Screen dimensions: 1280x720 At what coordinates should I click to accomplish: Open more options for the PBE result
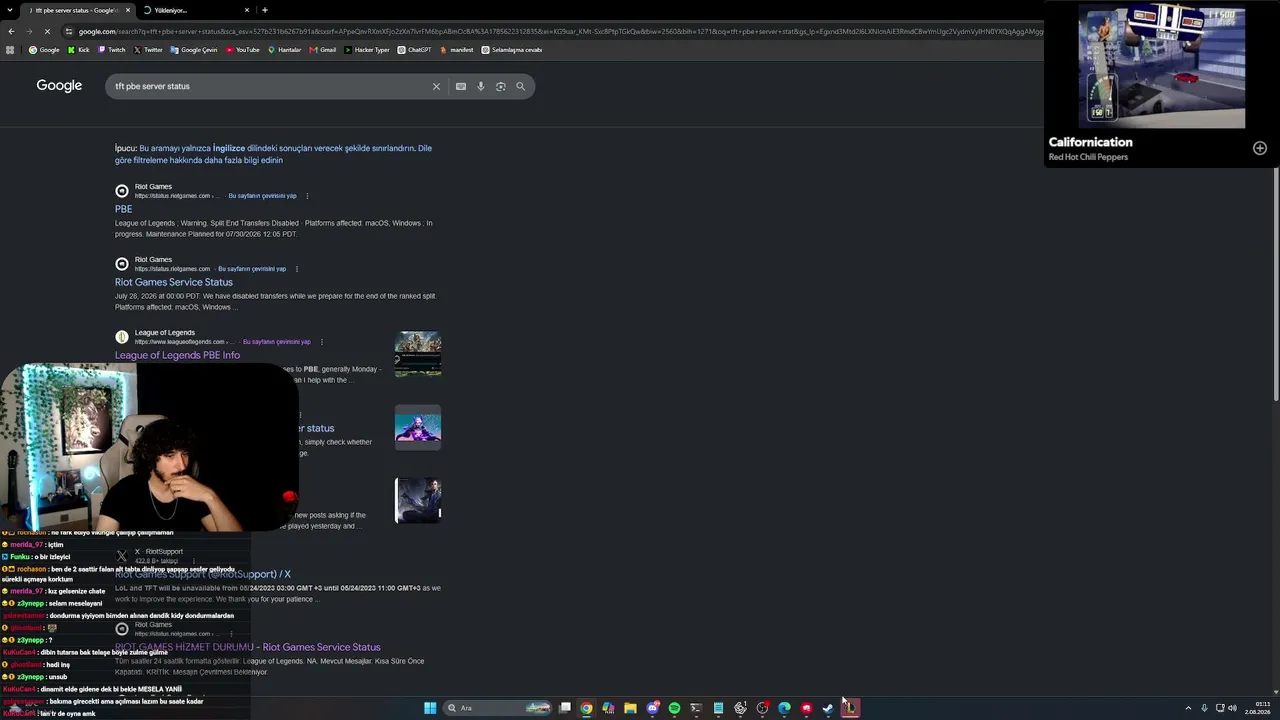click(x=307, y=196)
